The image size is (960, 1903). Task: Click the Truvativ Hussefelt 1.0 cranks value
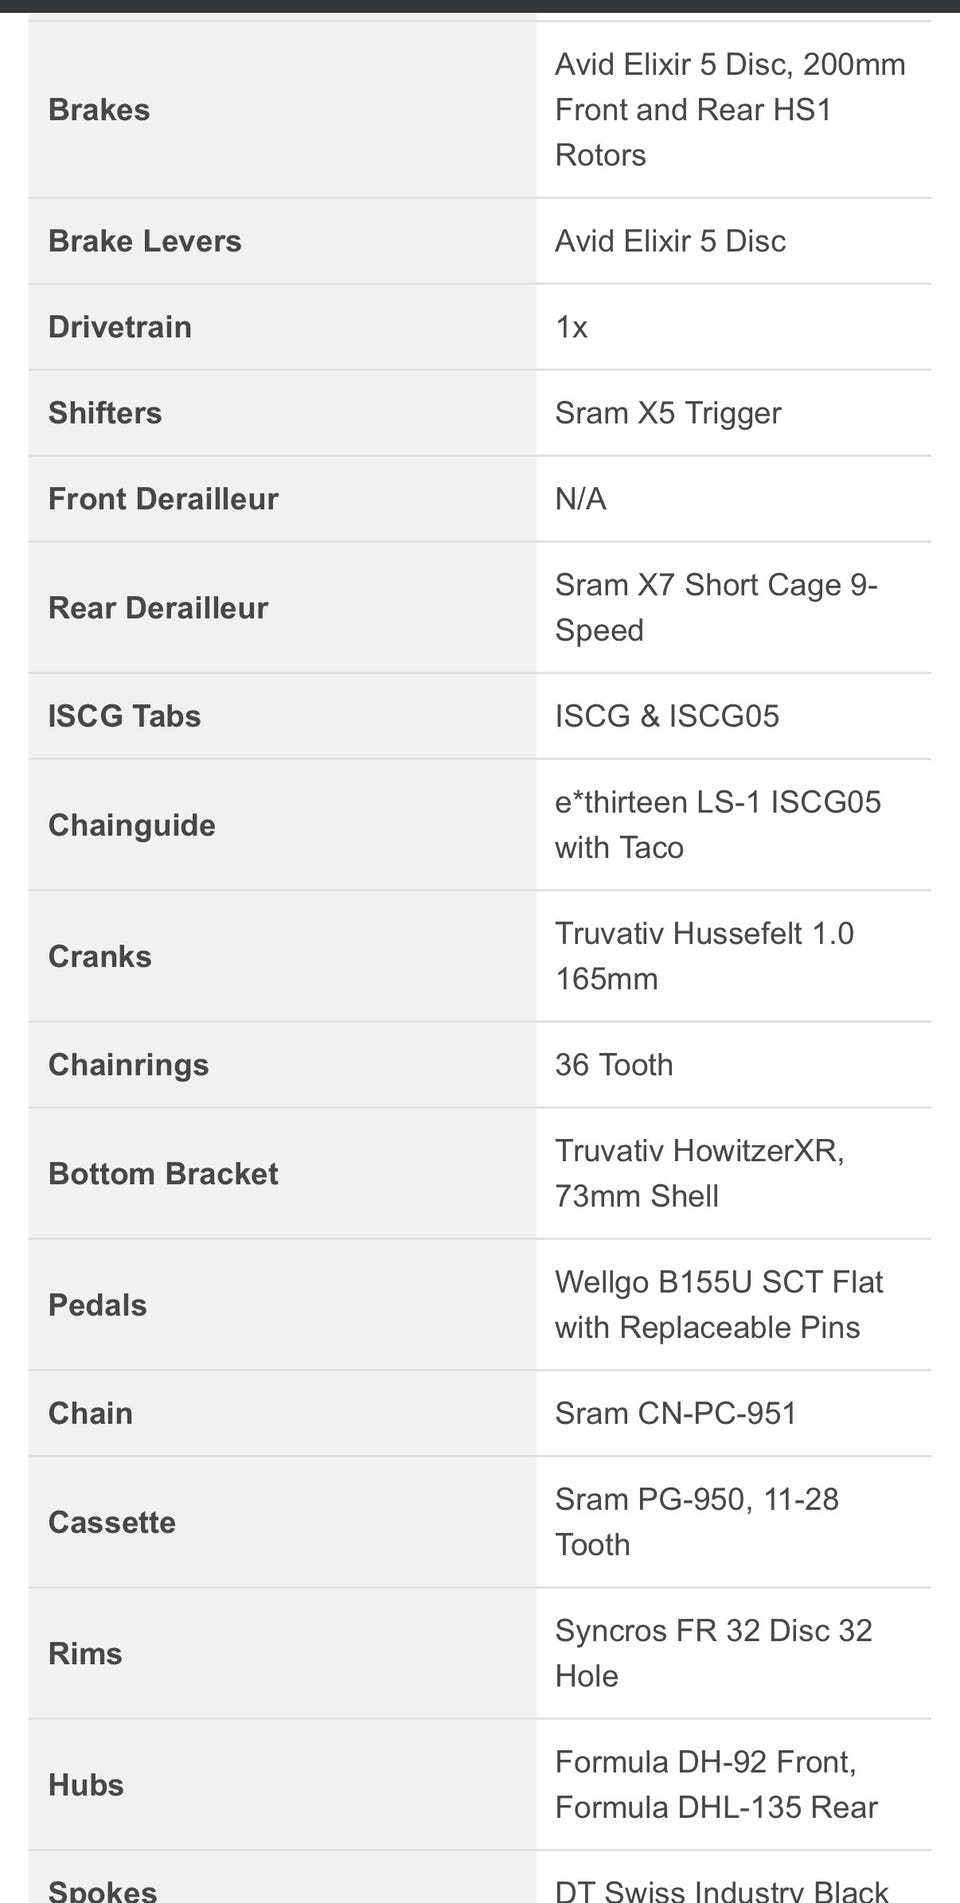click(x=704, y=956)
